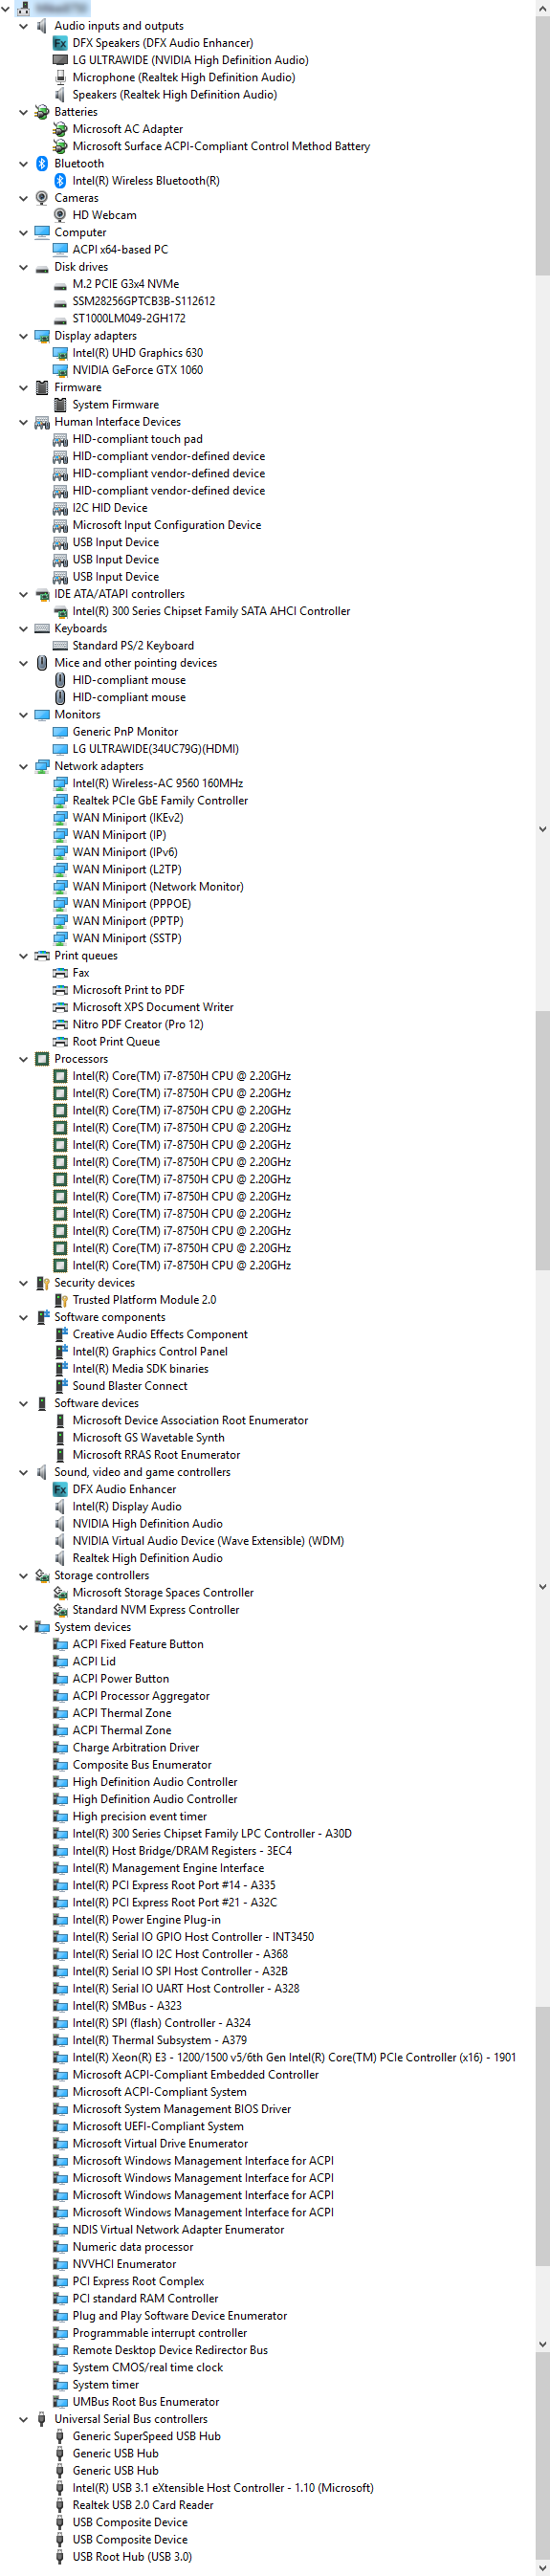Click the System Firmware chip icon

(60, 405)
